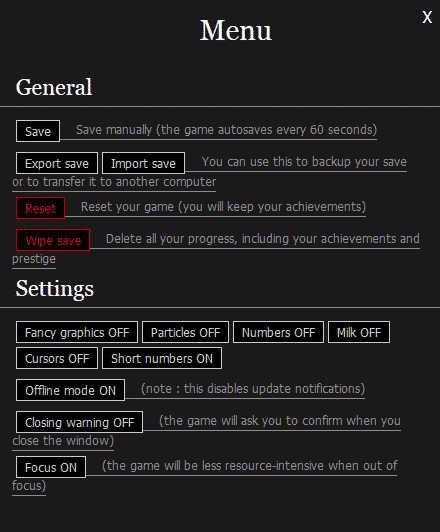Click the Settings section heading

[x=55, y=289]
